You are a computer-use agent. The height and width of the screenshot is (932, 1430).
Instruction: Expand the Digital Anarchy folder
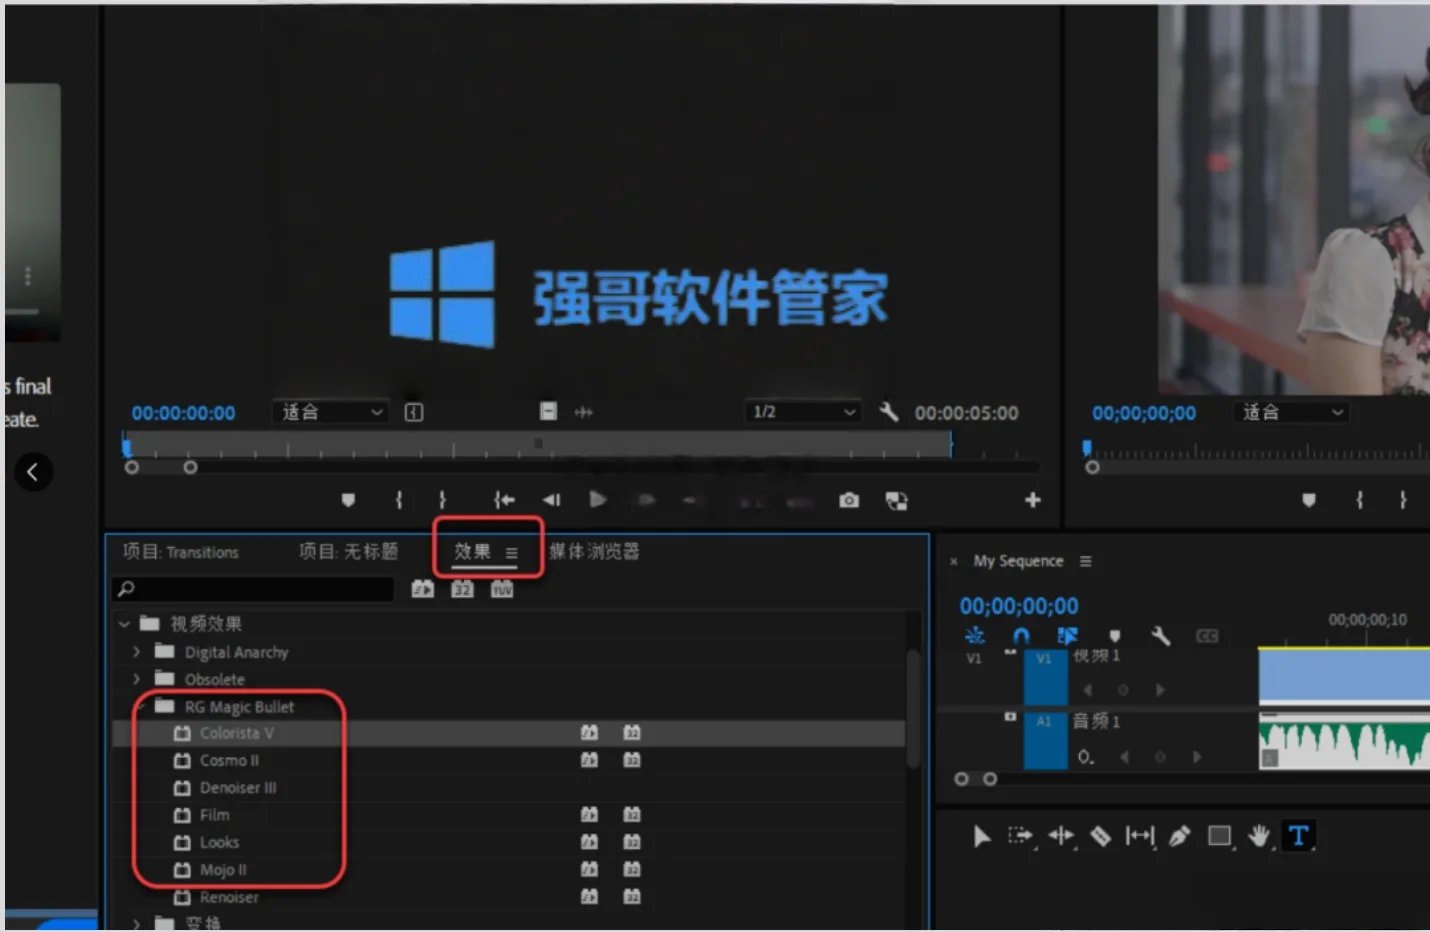click(x=137, y=652)
